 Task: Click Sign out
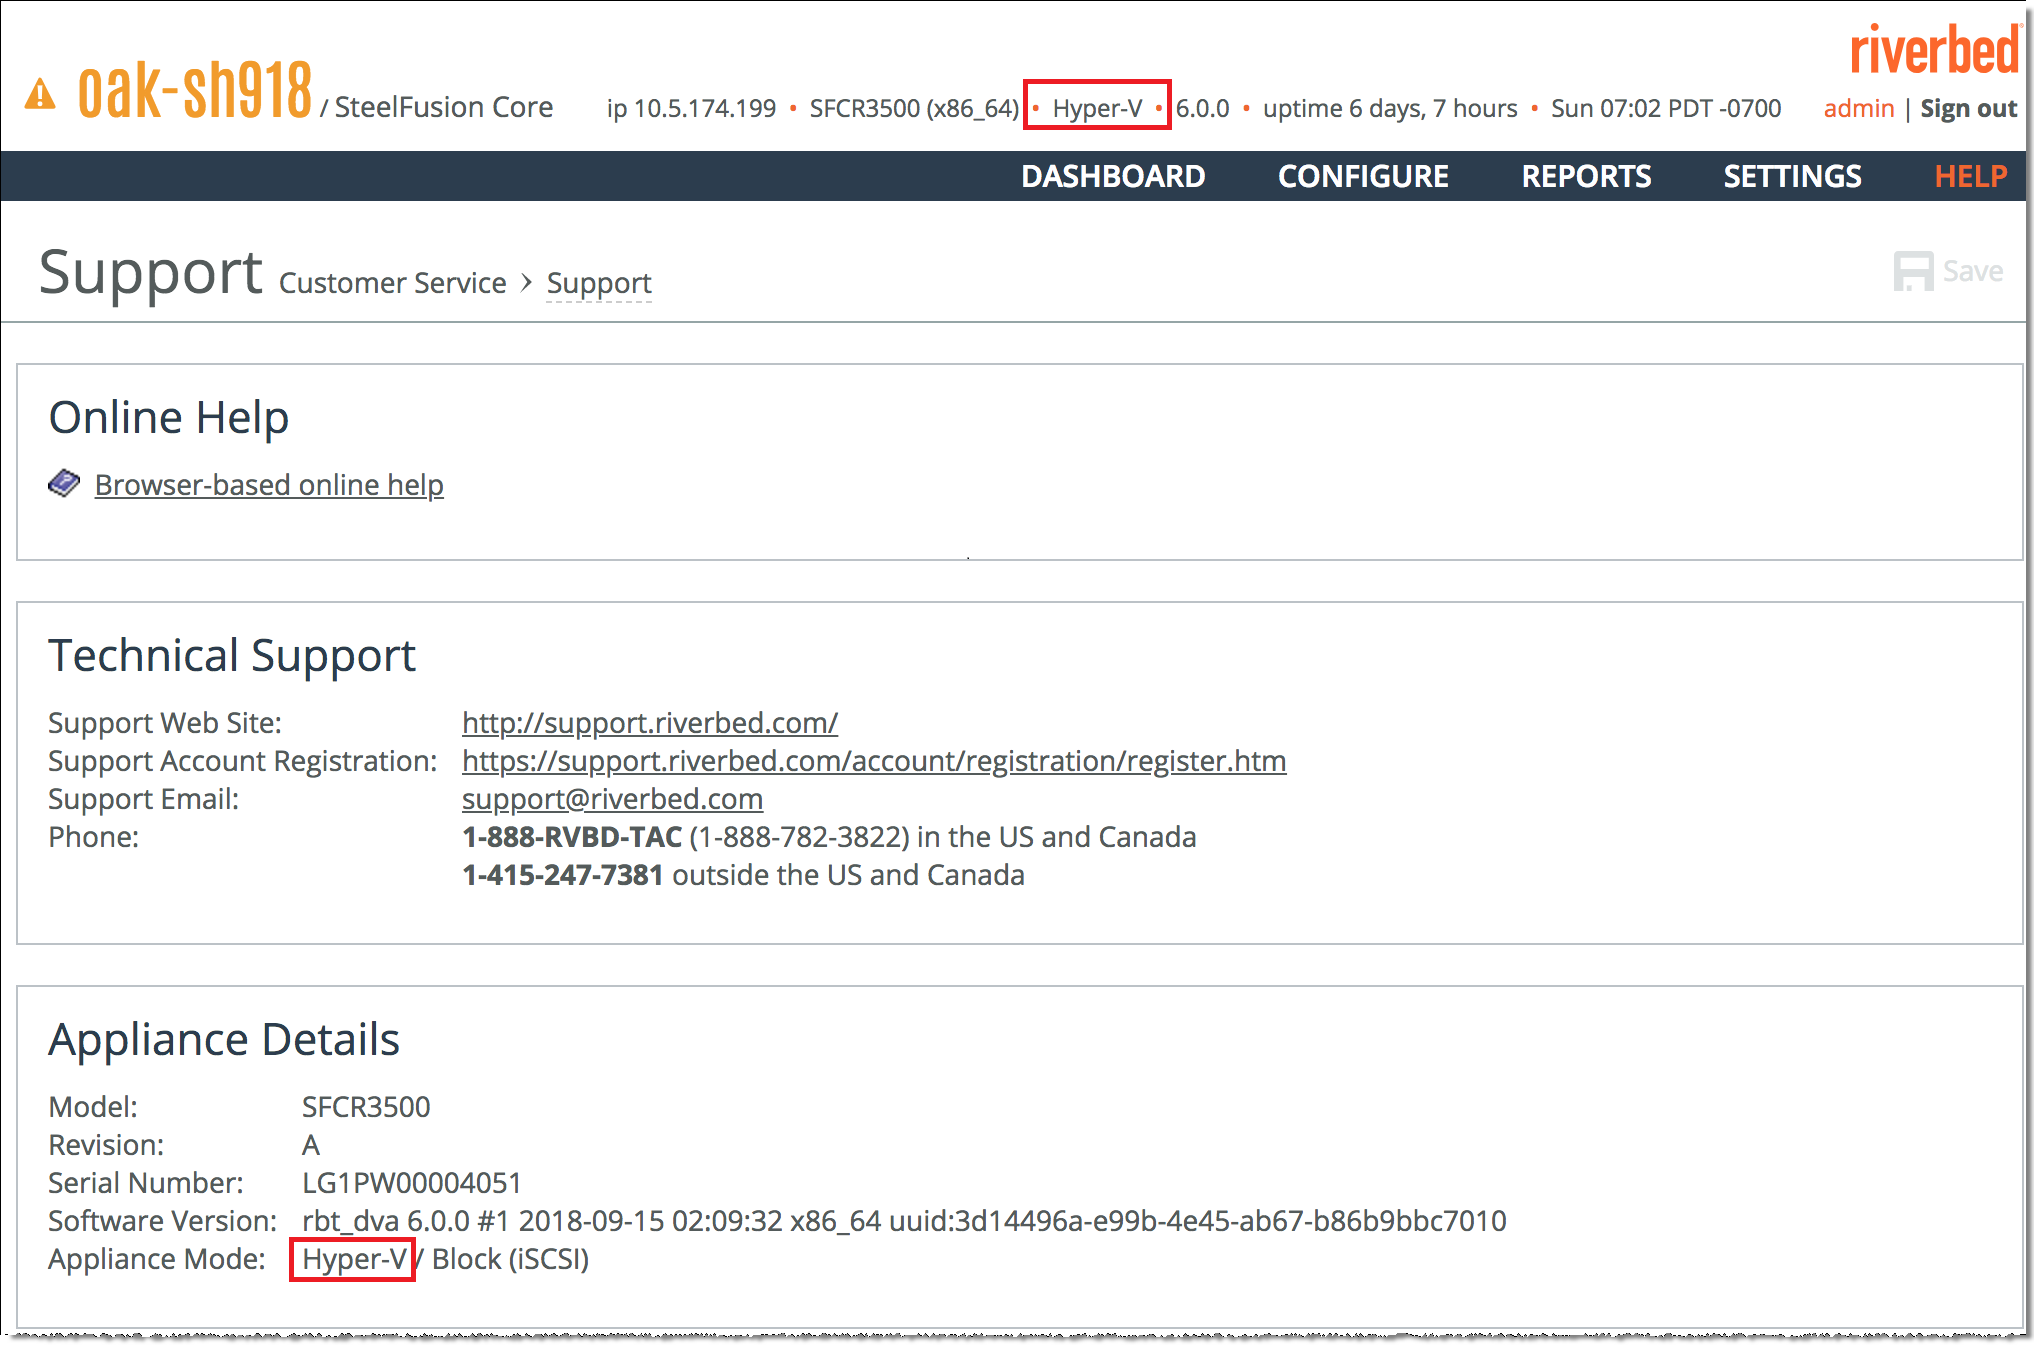tap(1968, 108)
